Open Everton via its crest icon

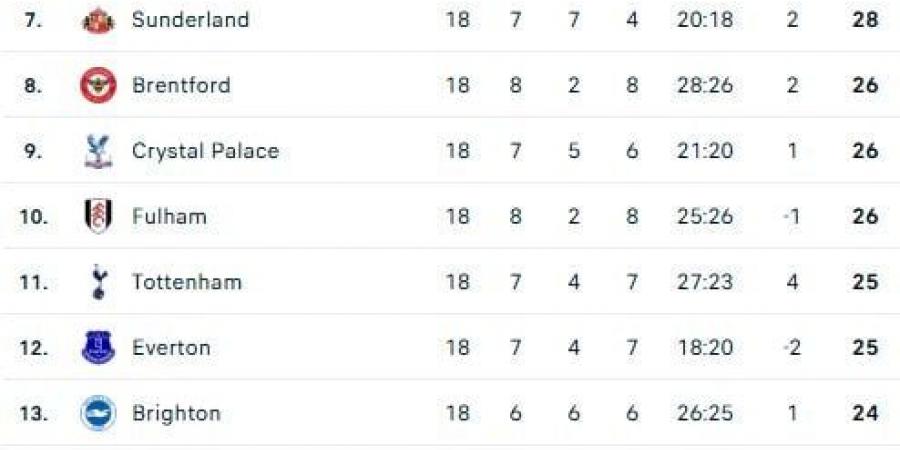click(x=98, y=348)
